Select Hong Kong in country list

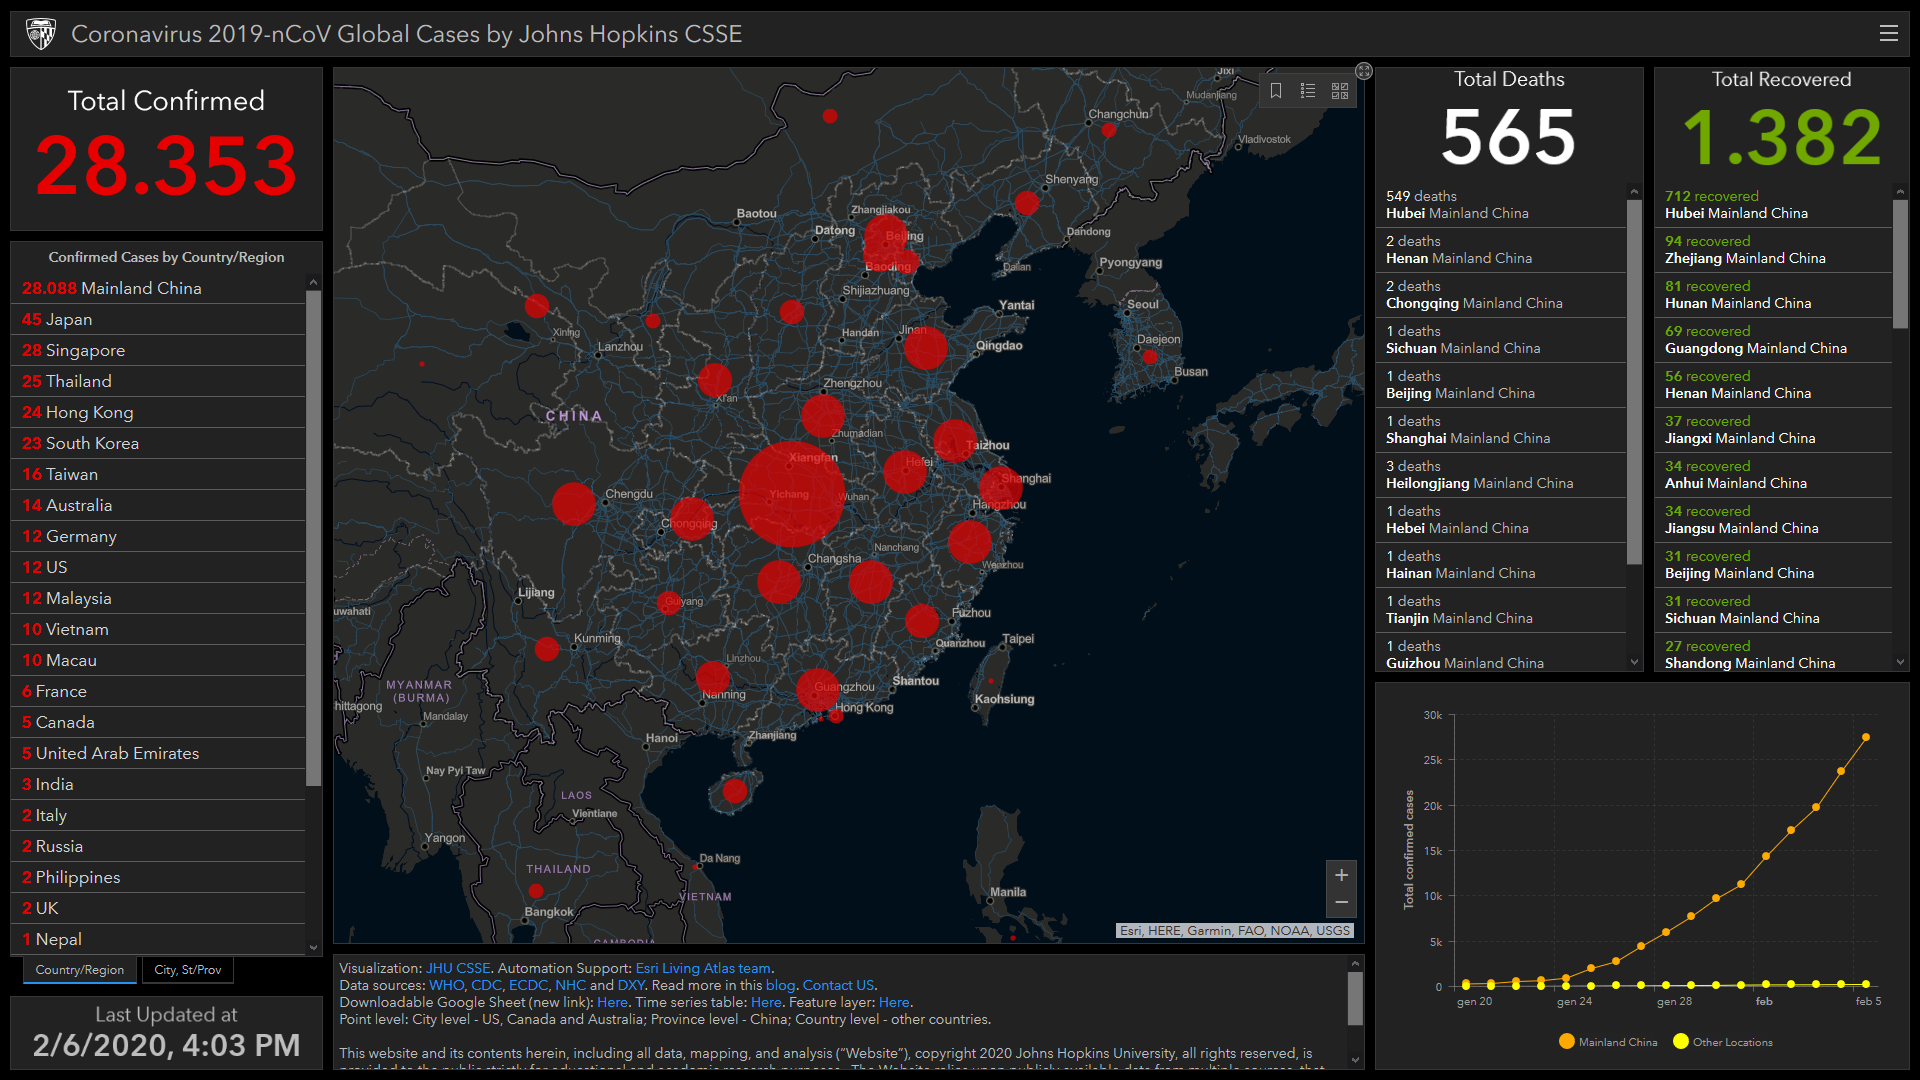pyautogui.click(x=158, y=412)
